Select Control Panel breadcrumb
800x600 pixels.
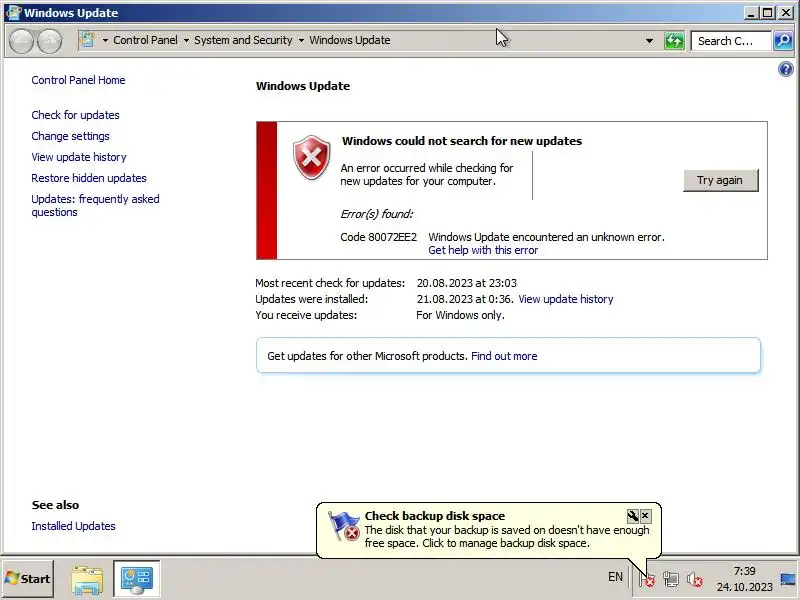145,40
